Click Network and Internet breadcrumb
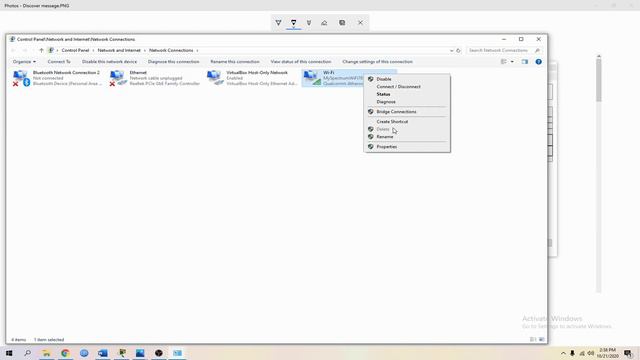The image size is (640, 360). [x=119, y=50]
